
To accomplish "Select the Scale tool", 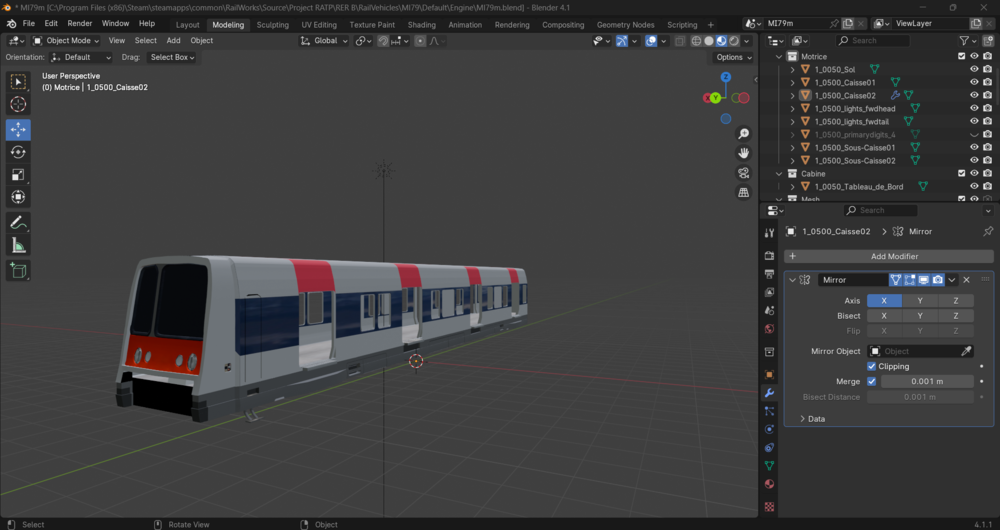I will (18, 175).
